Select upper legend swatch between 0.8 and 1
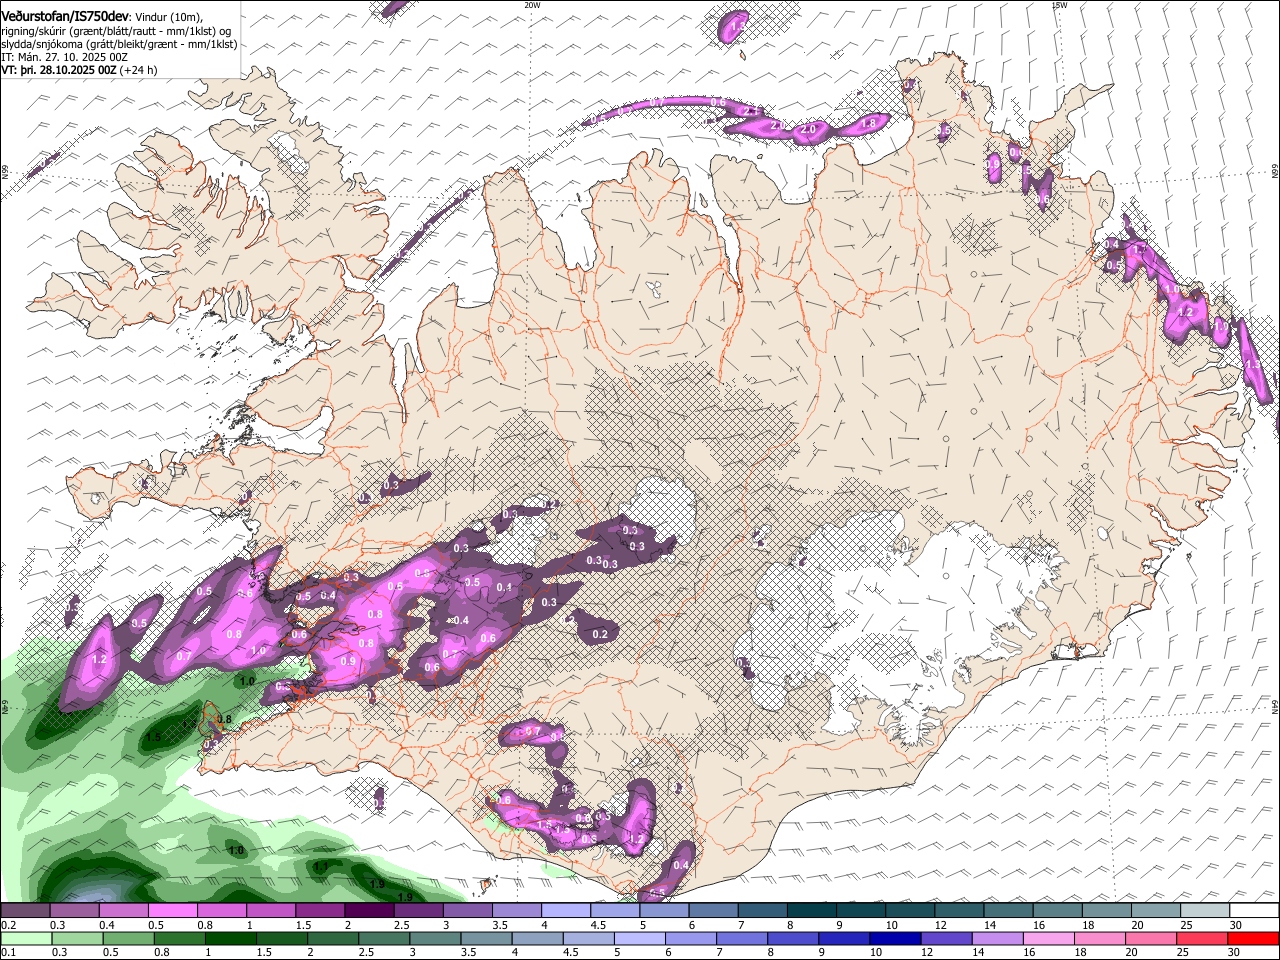Screen dimensions: 1280x960 (221, 910)
